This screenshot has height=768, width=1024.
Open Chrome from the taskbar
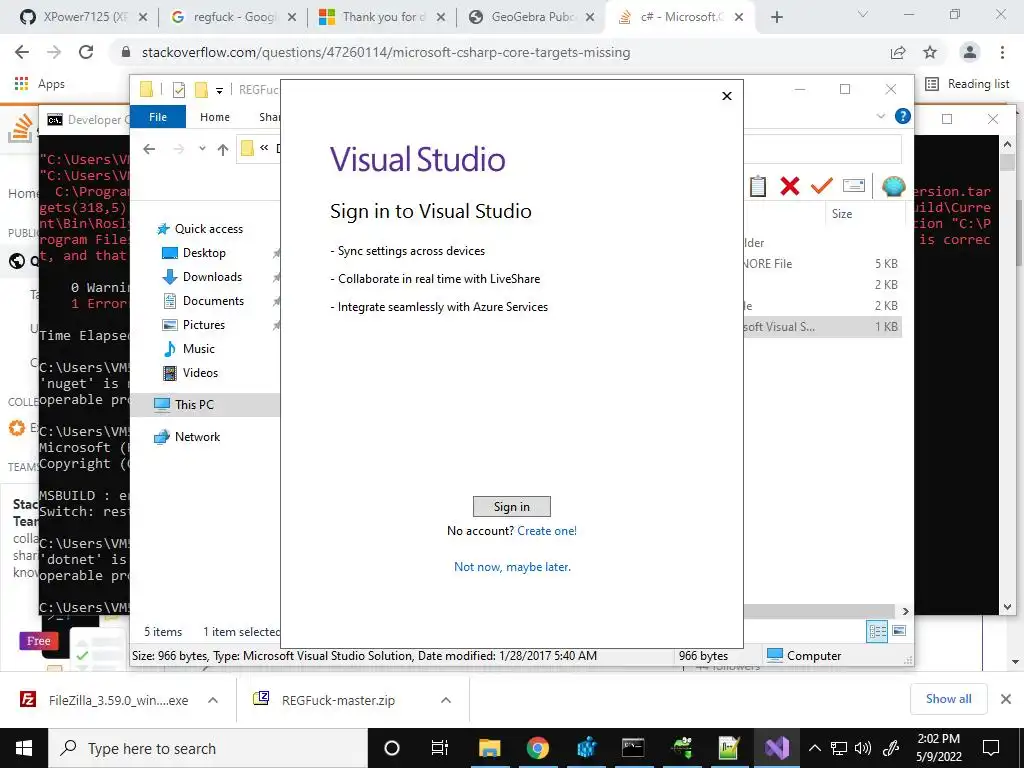537,748
